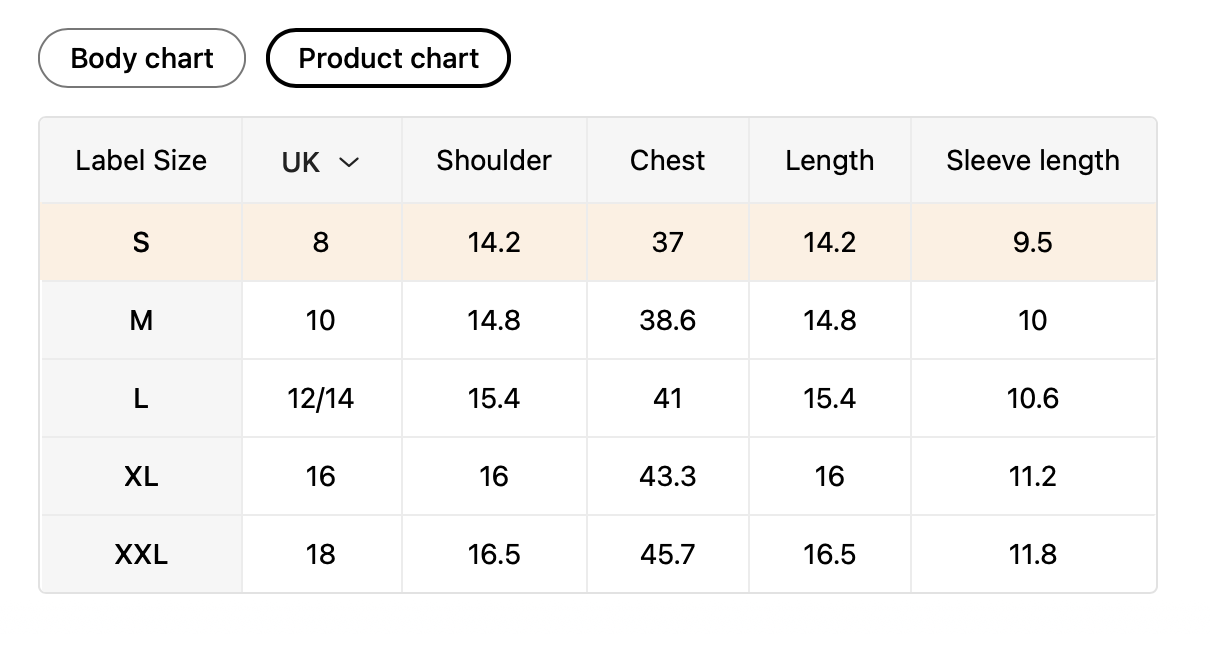
Task: Select the S size row label
Action: (x=141, y=242)
